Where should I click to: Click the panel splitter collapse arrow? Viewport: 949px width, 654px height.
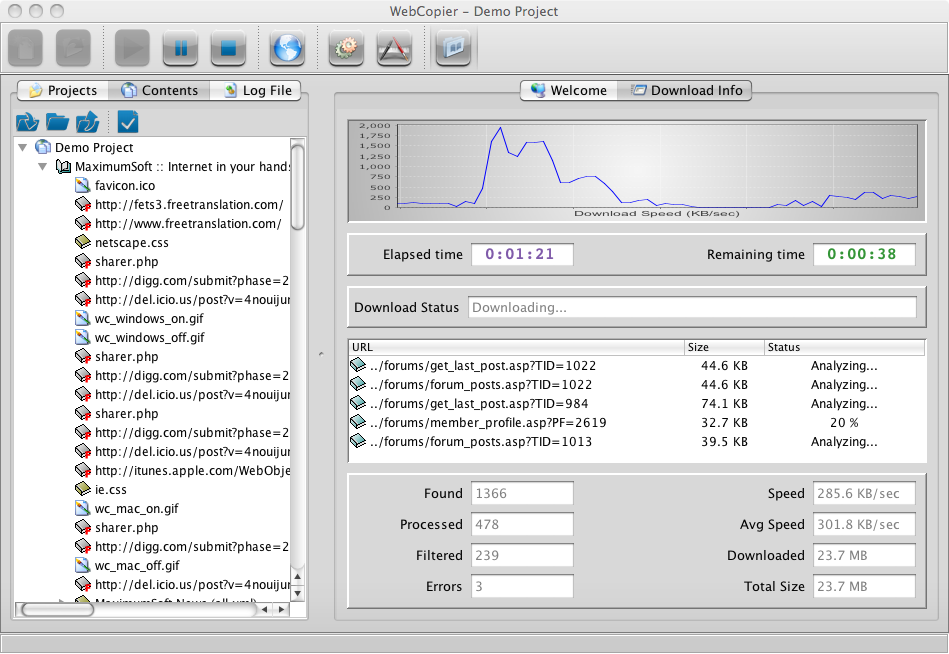(x=320, y=352)
